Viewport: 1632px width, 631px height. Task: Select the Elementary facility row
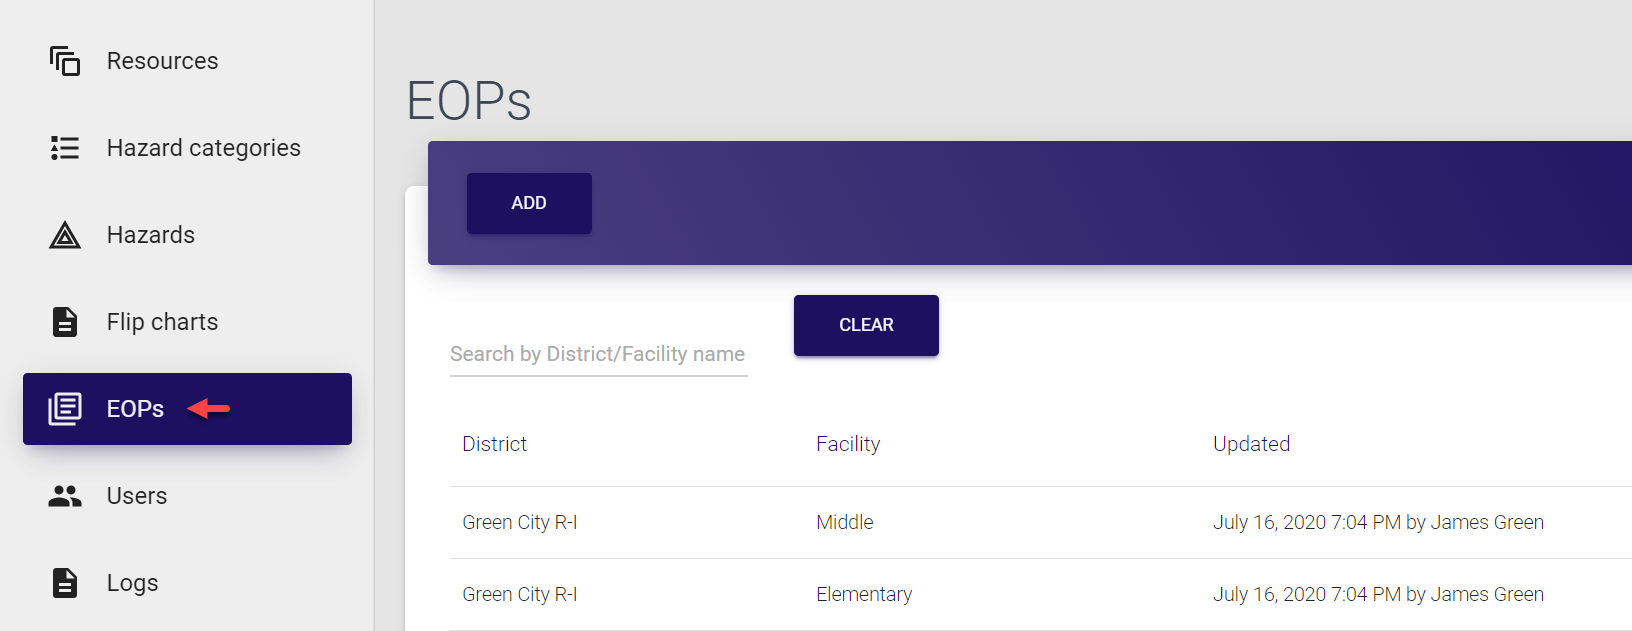(x=864, y=594)
